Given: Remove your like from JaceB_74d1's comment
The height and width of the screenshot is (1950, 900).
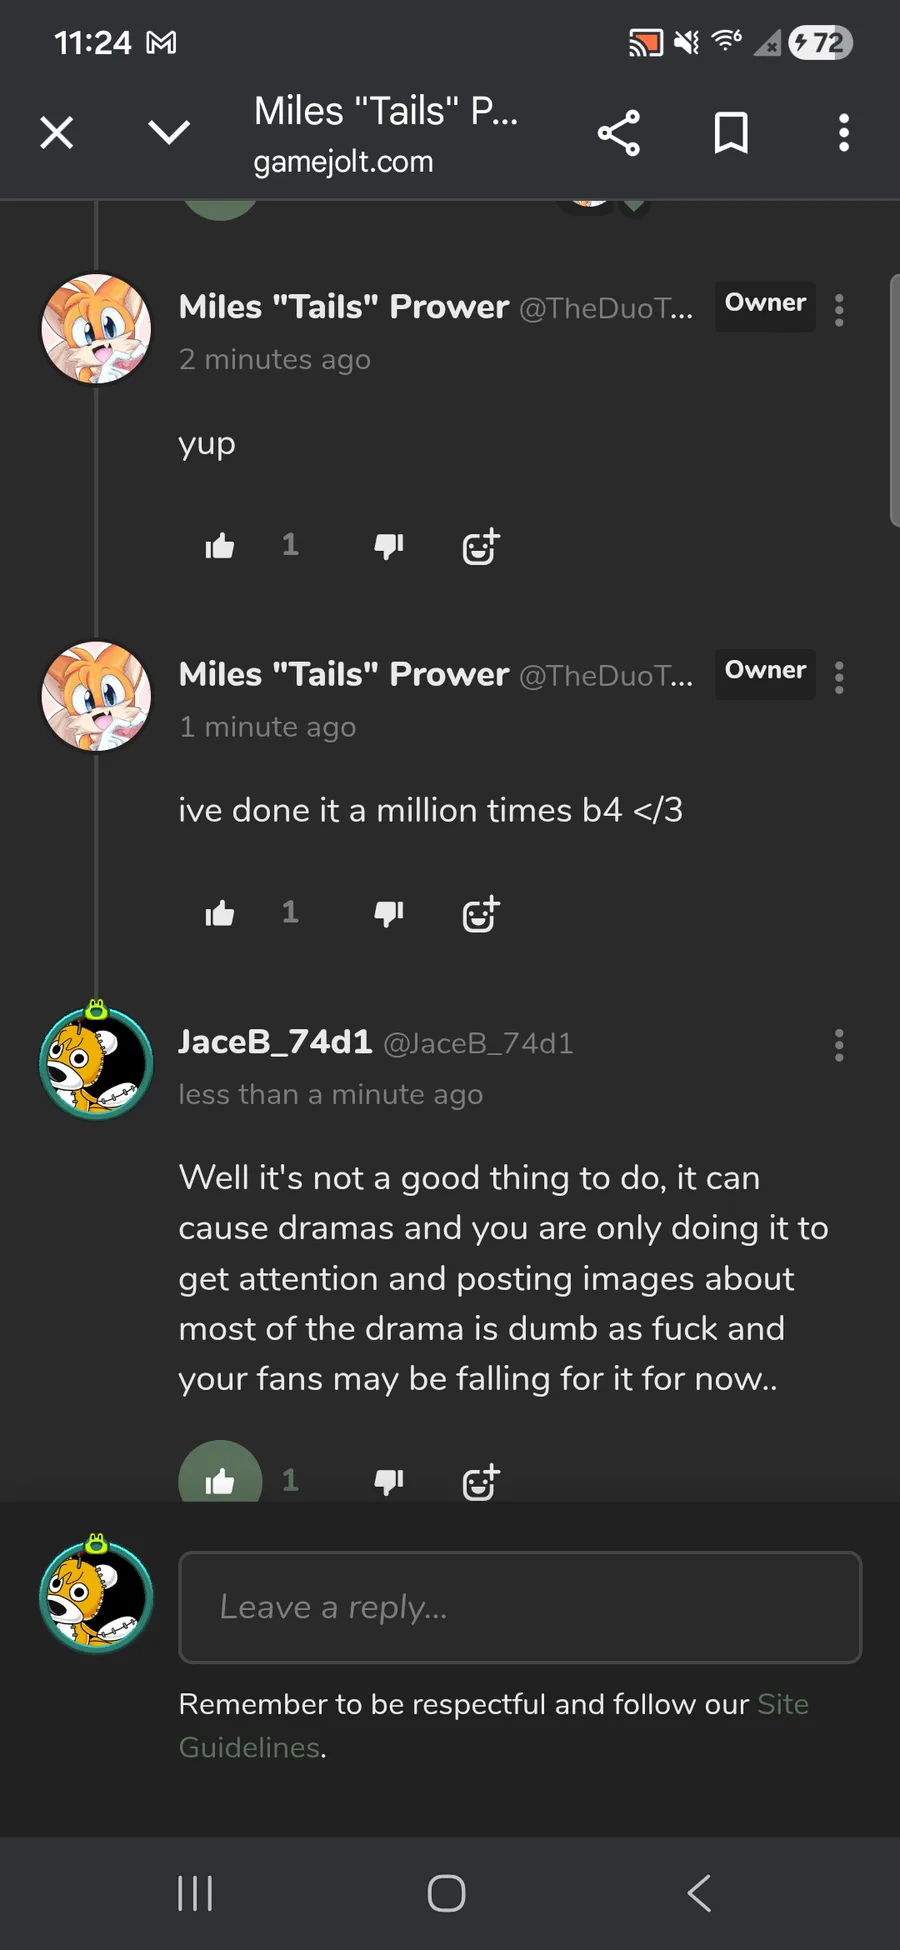Looking at the screenshot, I should point(220,1479).
